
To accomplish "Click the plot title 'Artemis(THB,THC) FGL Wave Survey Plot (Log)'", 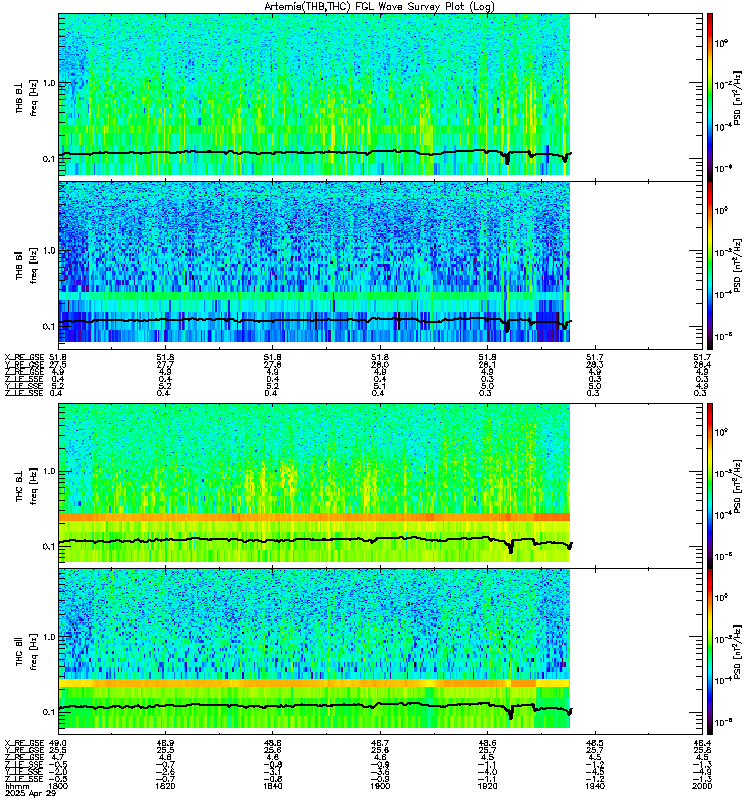I will pos(379,7).
